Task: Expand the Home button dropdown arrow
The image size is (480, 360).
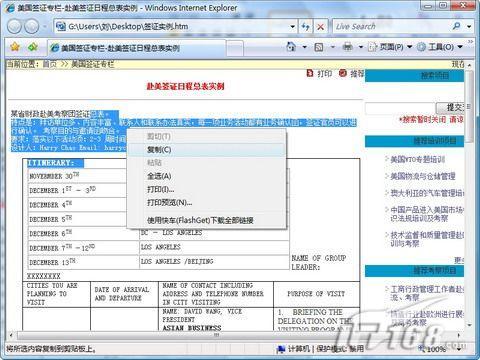Action: point(304,47)
